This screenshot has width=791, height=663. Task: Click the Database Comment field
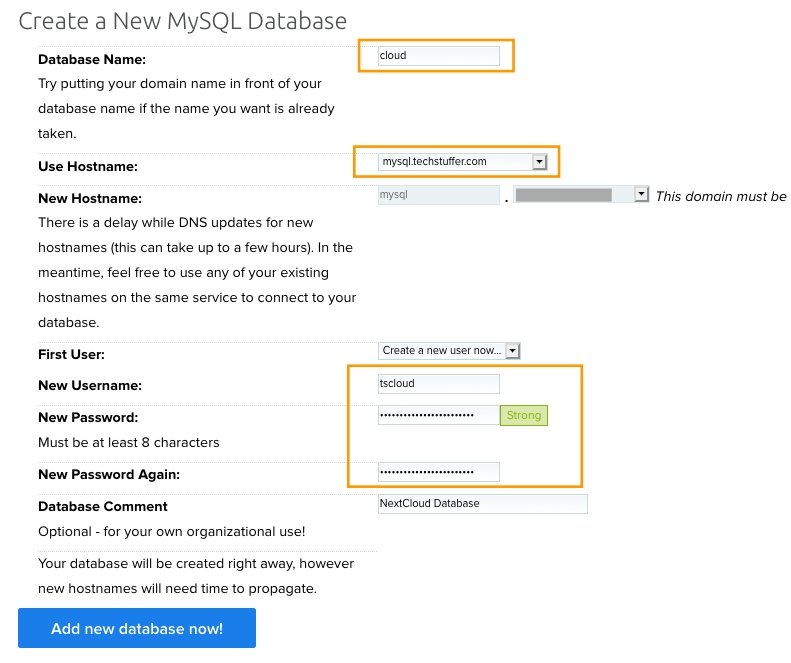(482, 504)
